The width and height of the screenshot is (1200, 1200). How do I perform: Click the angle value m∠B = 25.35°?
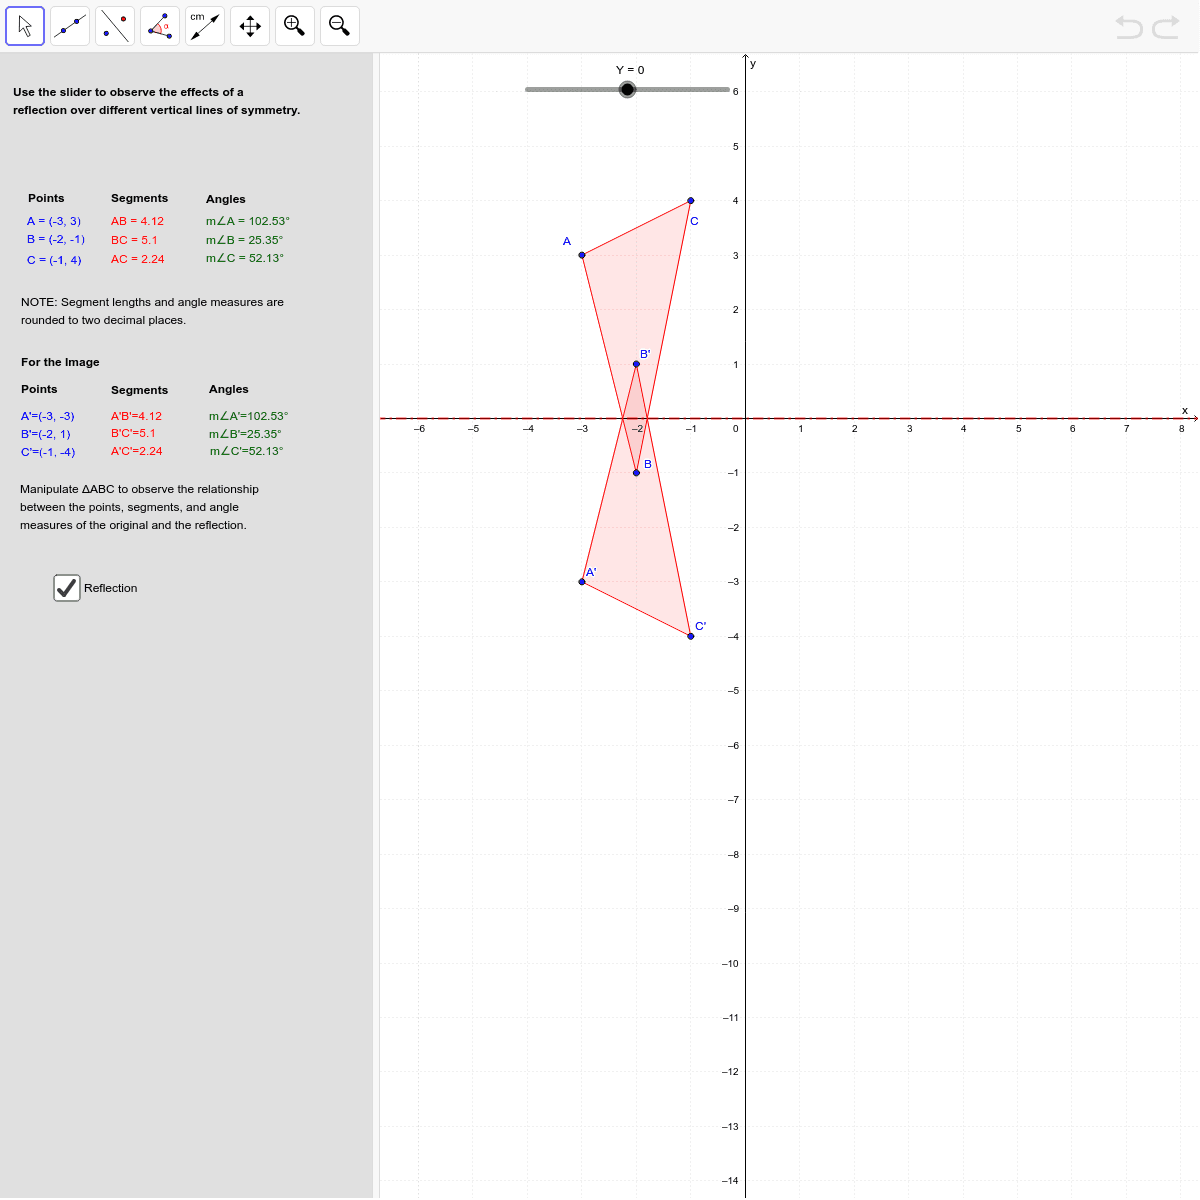pos(245,240)
